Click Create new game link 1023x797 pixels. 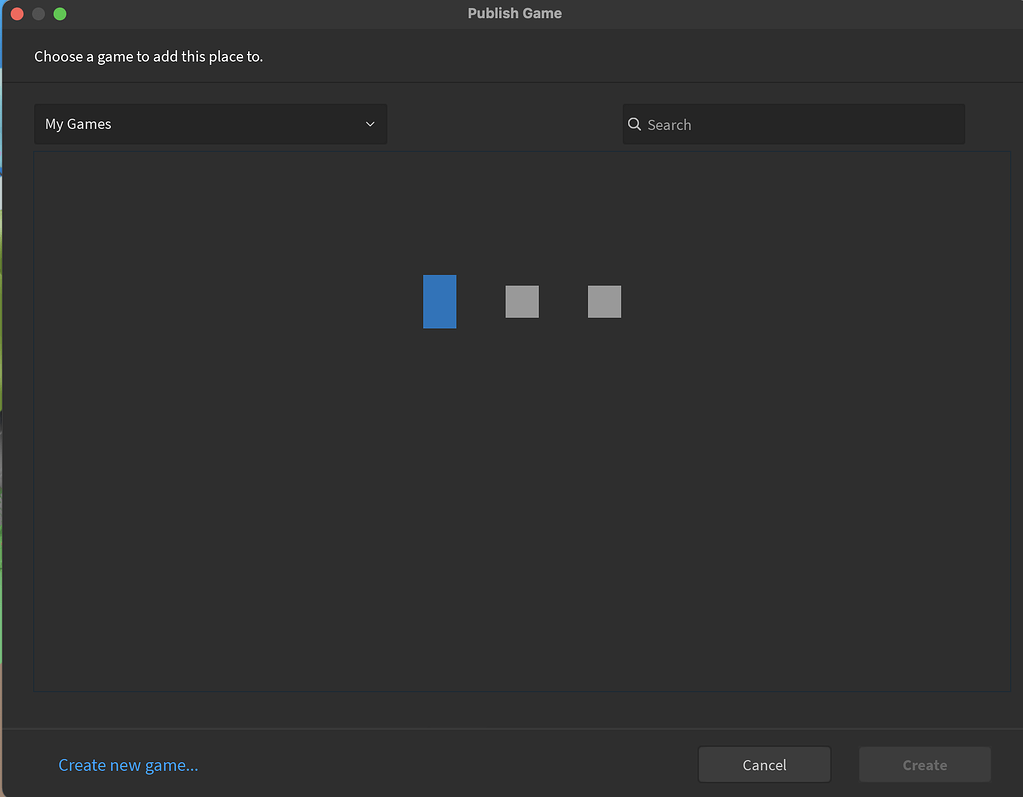(127, 764)
